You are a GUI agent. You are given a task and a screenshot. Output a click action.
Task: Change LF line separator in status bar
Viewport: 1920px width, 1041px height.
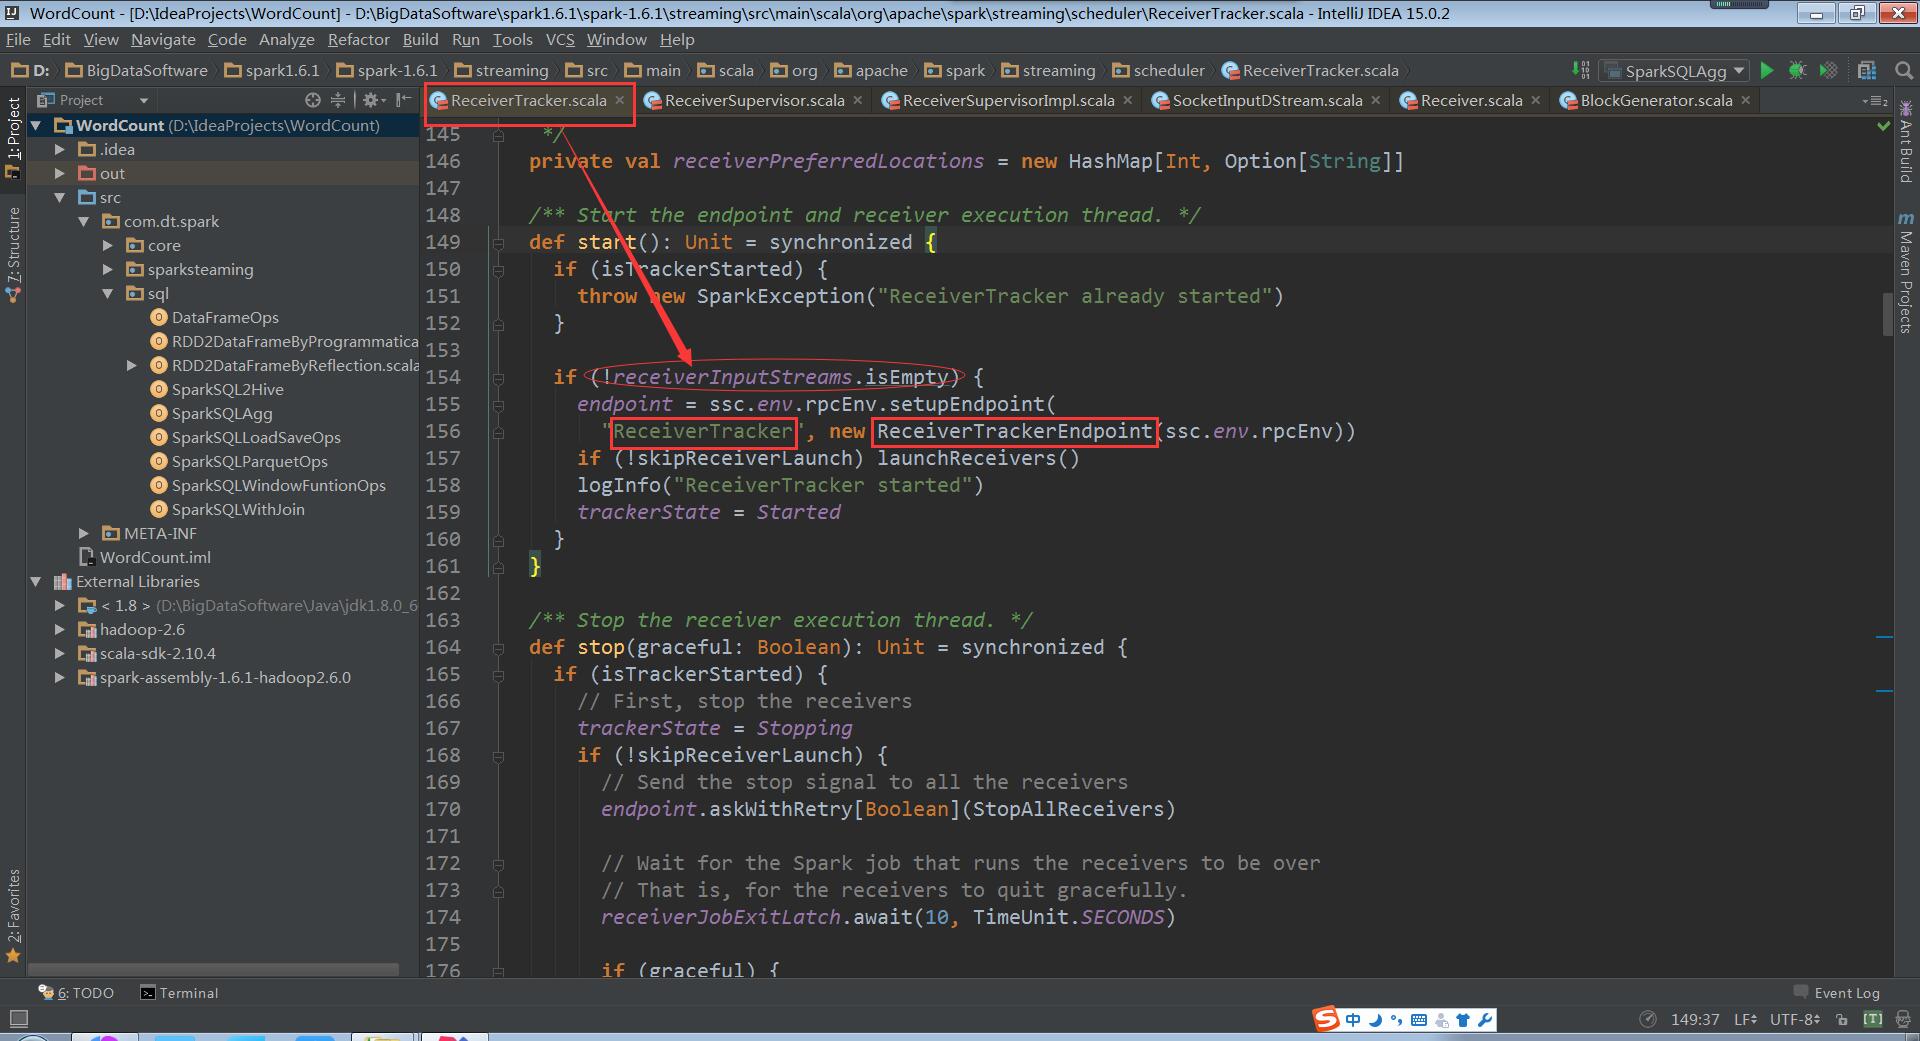[x=1745, y=1020]
